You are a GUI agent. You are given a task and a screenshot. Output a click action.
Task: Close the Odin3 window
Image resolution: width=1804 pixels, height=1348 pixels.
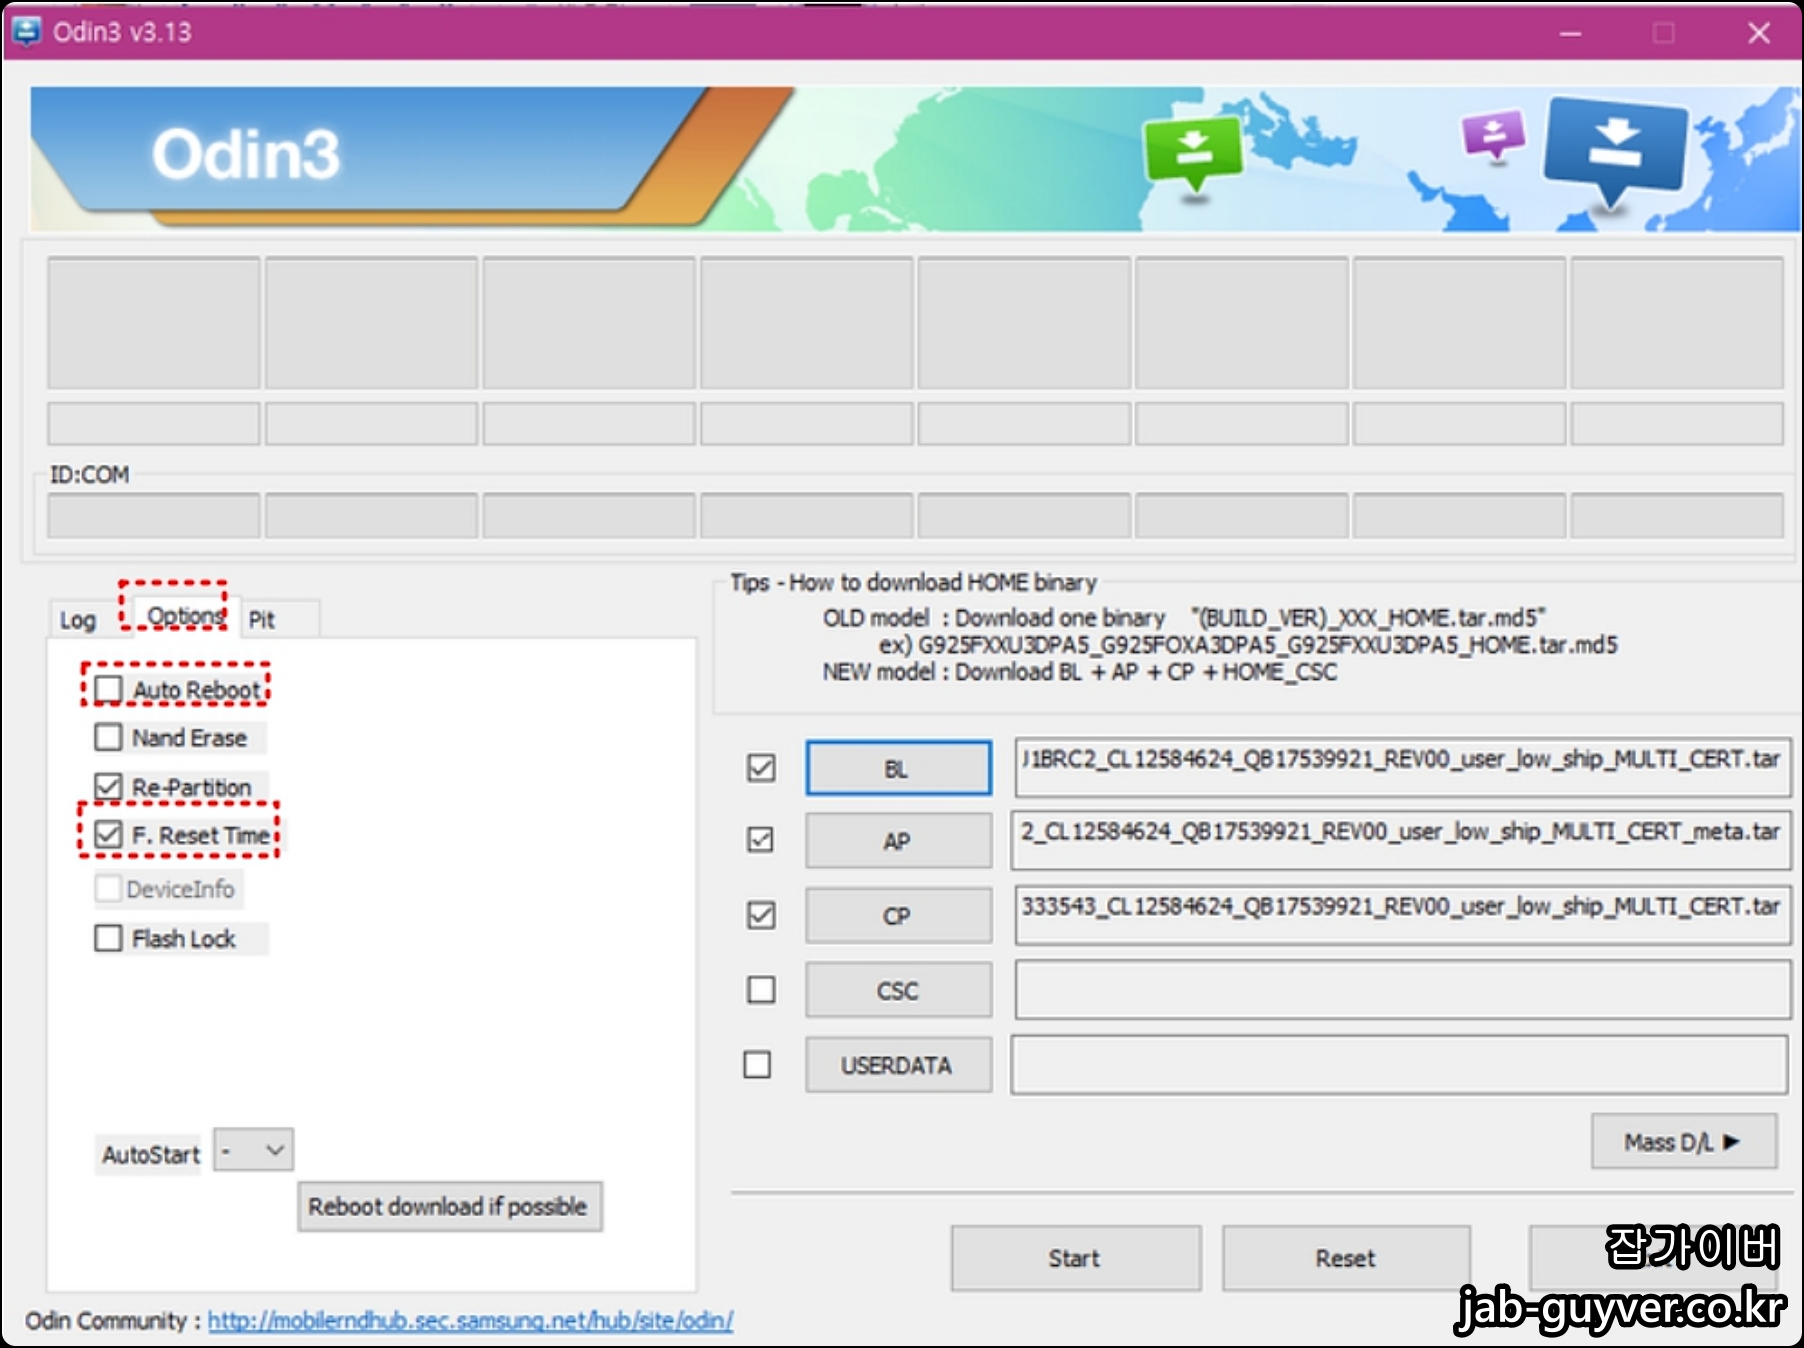coord(1758,33)
